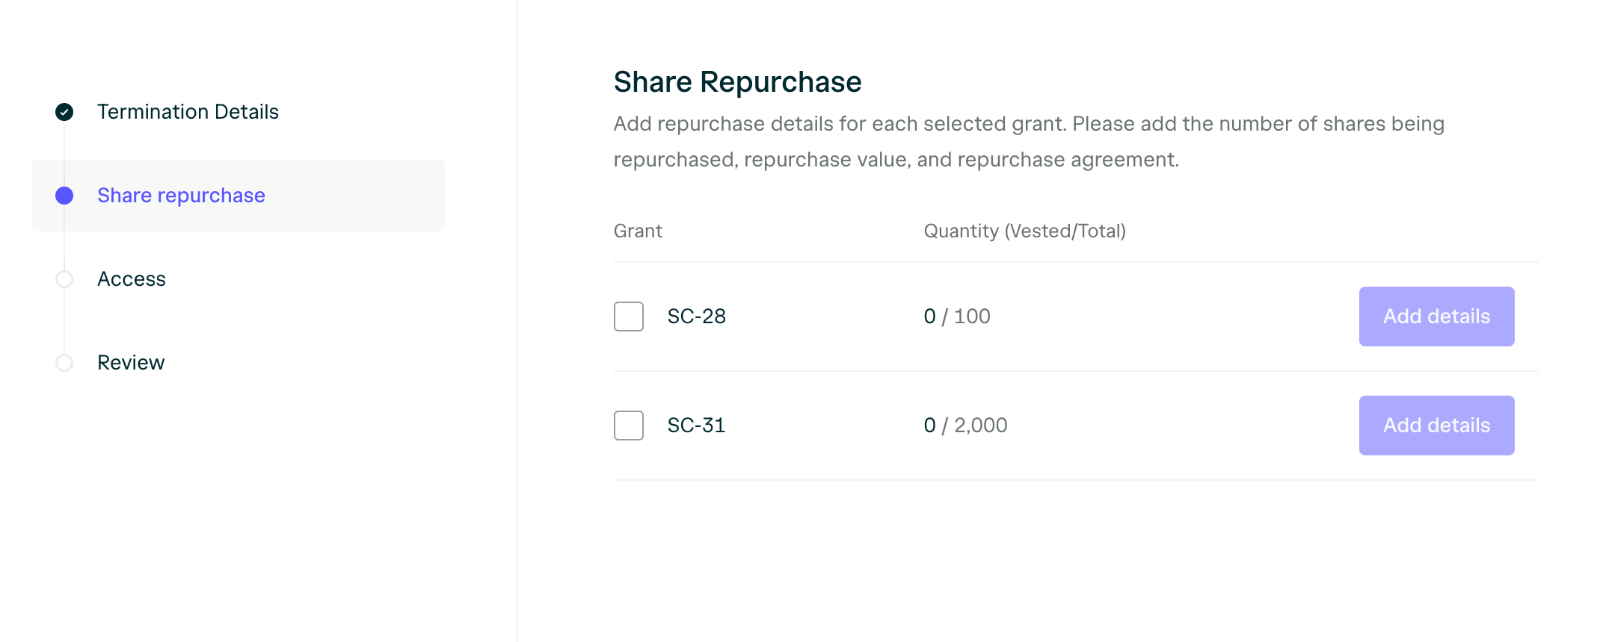Click the blue dot step indicator for Share repurchase
The height and width of the screenshot is (642, 1600).
64,196
